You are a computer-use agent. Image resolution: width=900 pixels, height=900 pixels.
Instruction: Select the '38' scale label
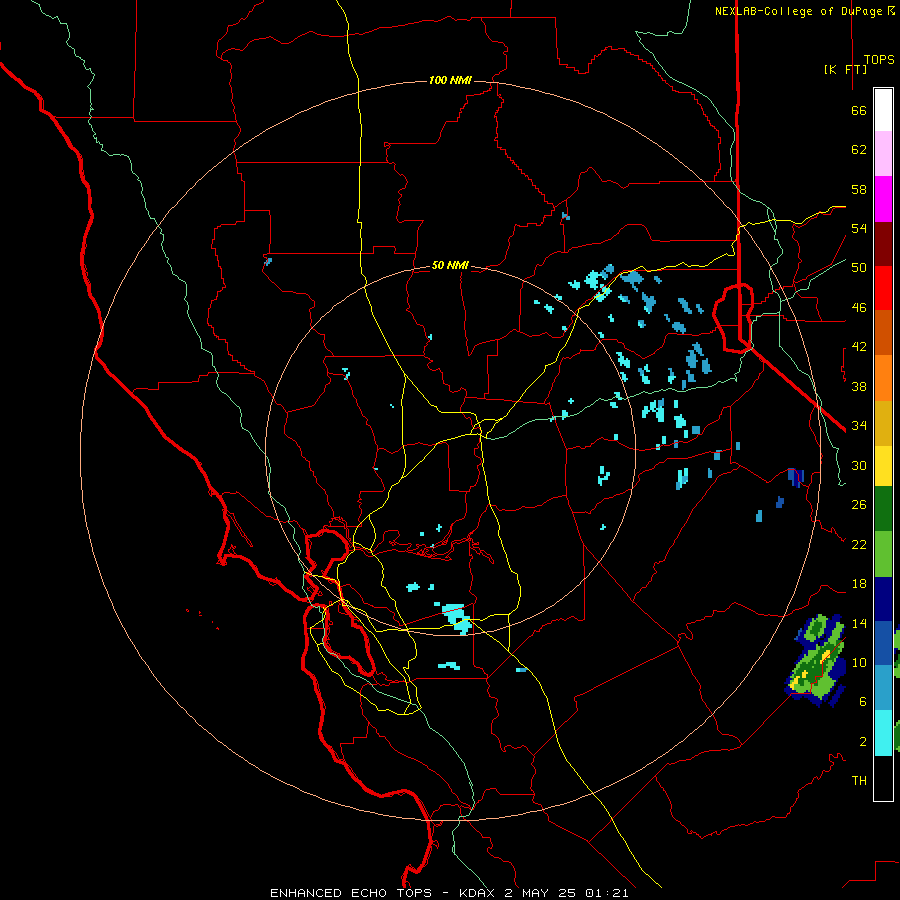tap(859, 386)
